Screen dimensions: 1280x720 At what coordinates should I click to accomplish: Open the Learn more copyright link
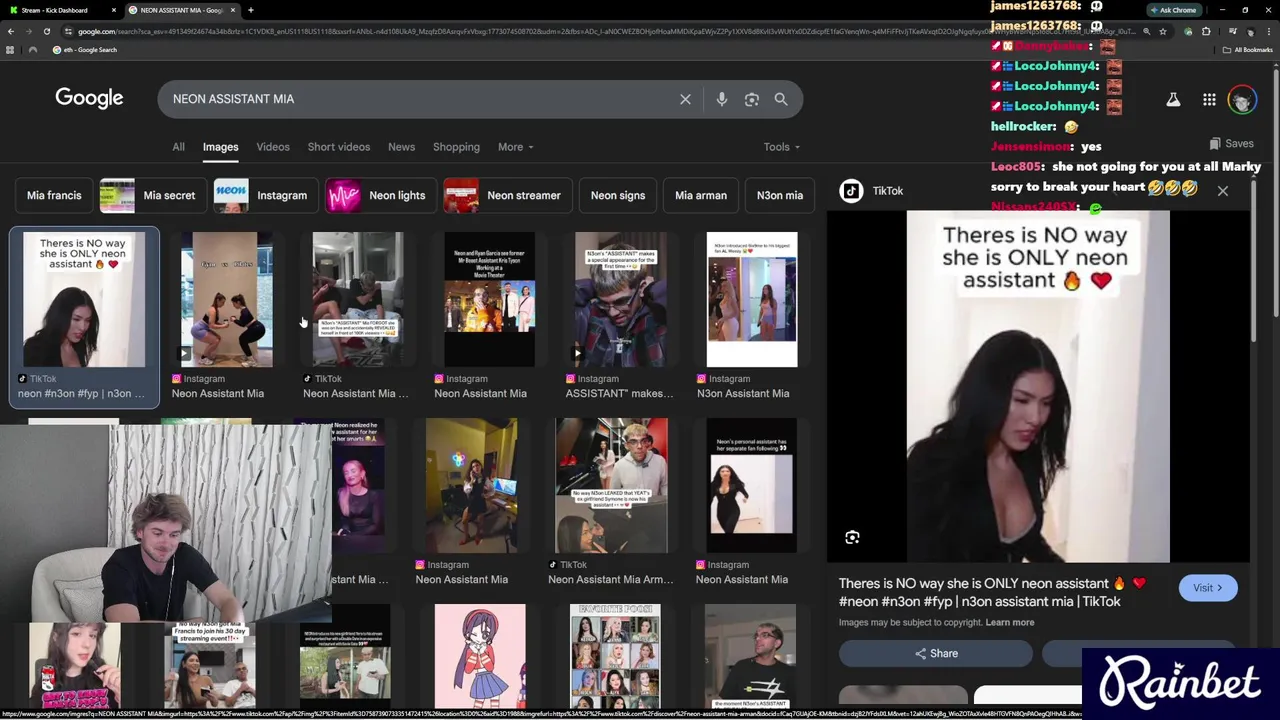coord(1010,622)
